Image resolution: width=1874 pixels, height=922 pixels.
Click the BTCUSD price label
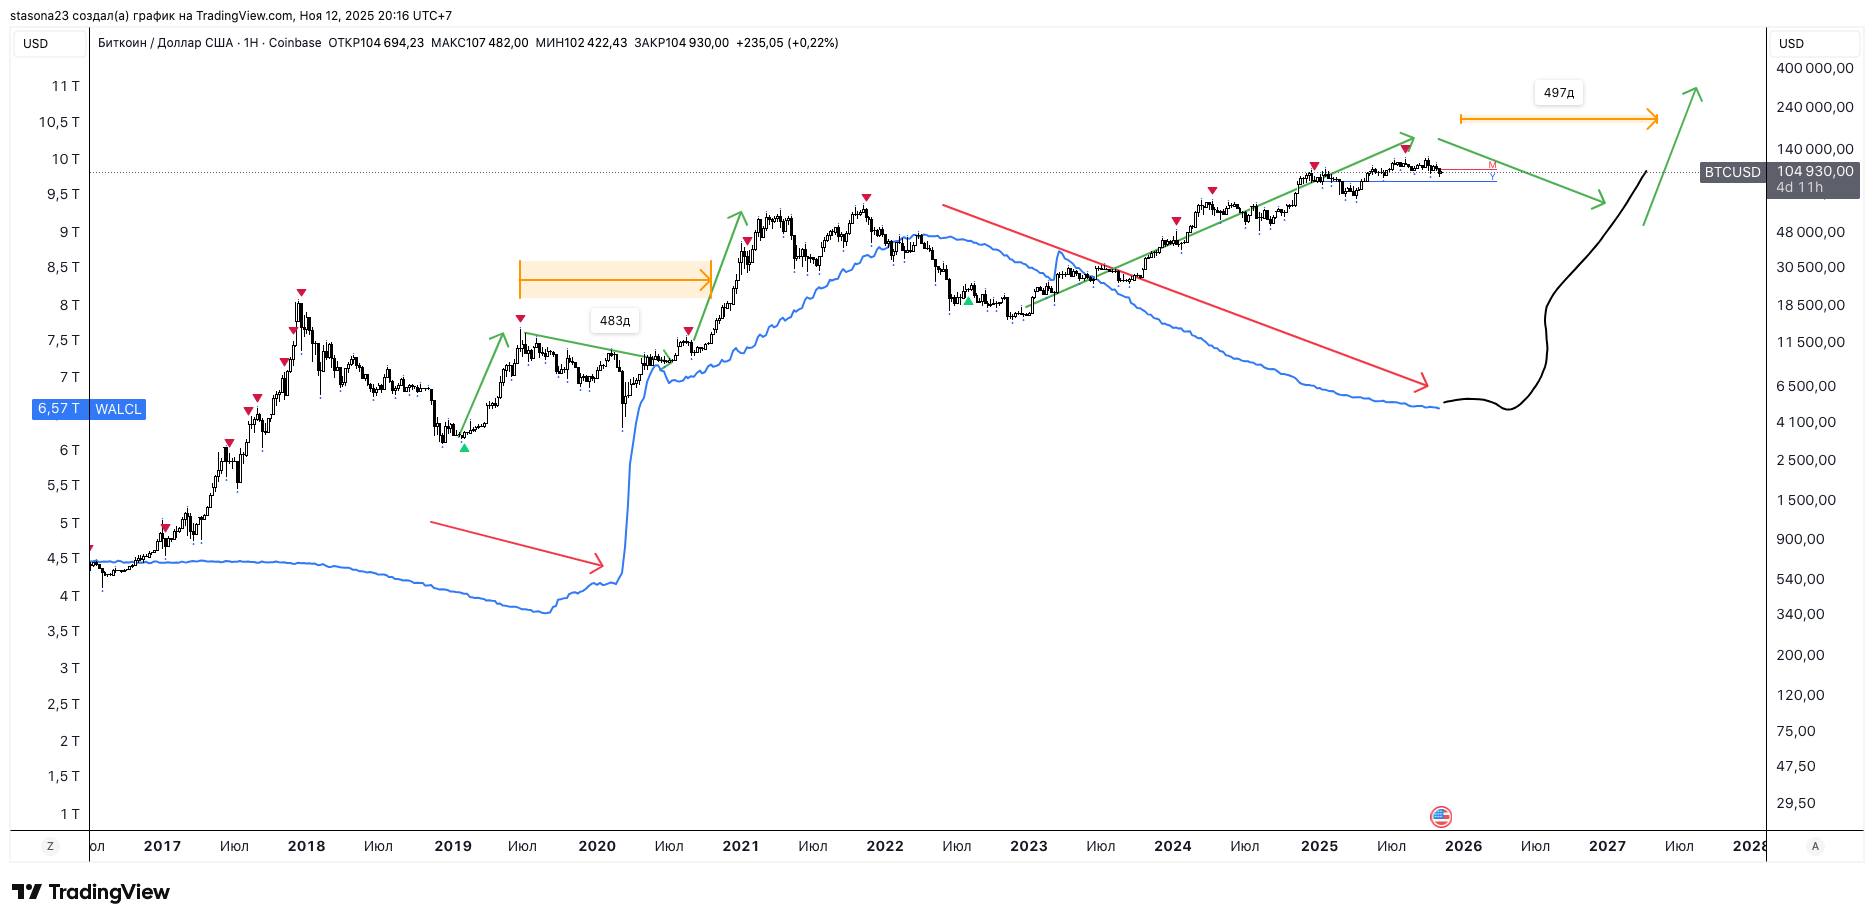(1732, 172)
